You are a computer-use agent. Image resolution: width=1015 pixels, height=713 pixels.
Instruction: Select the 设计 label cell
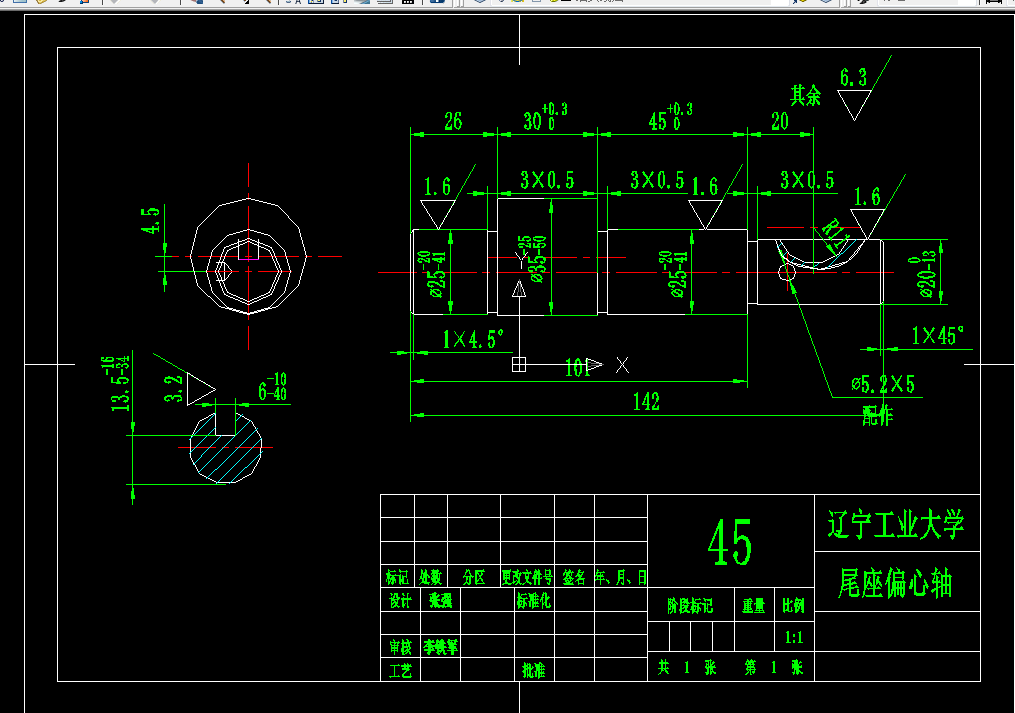point(400,600)
